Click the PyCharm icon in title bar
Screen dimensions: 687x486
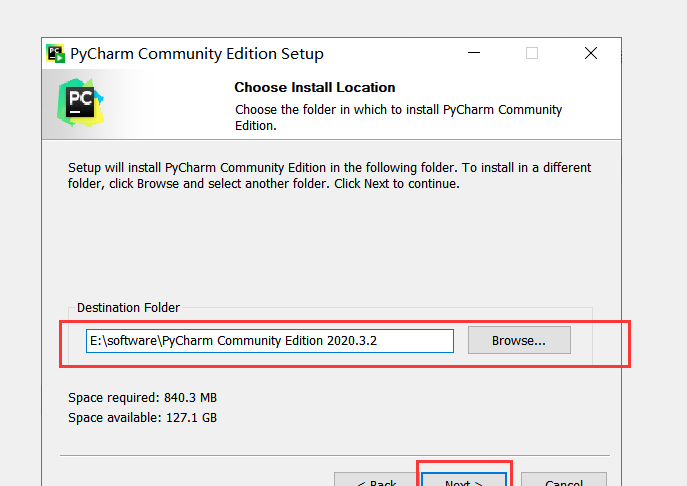pyautogui.click(x=56, y=53)
